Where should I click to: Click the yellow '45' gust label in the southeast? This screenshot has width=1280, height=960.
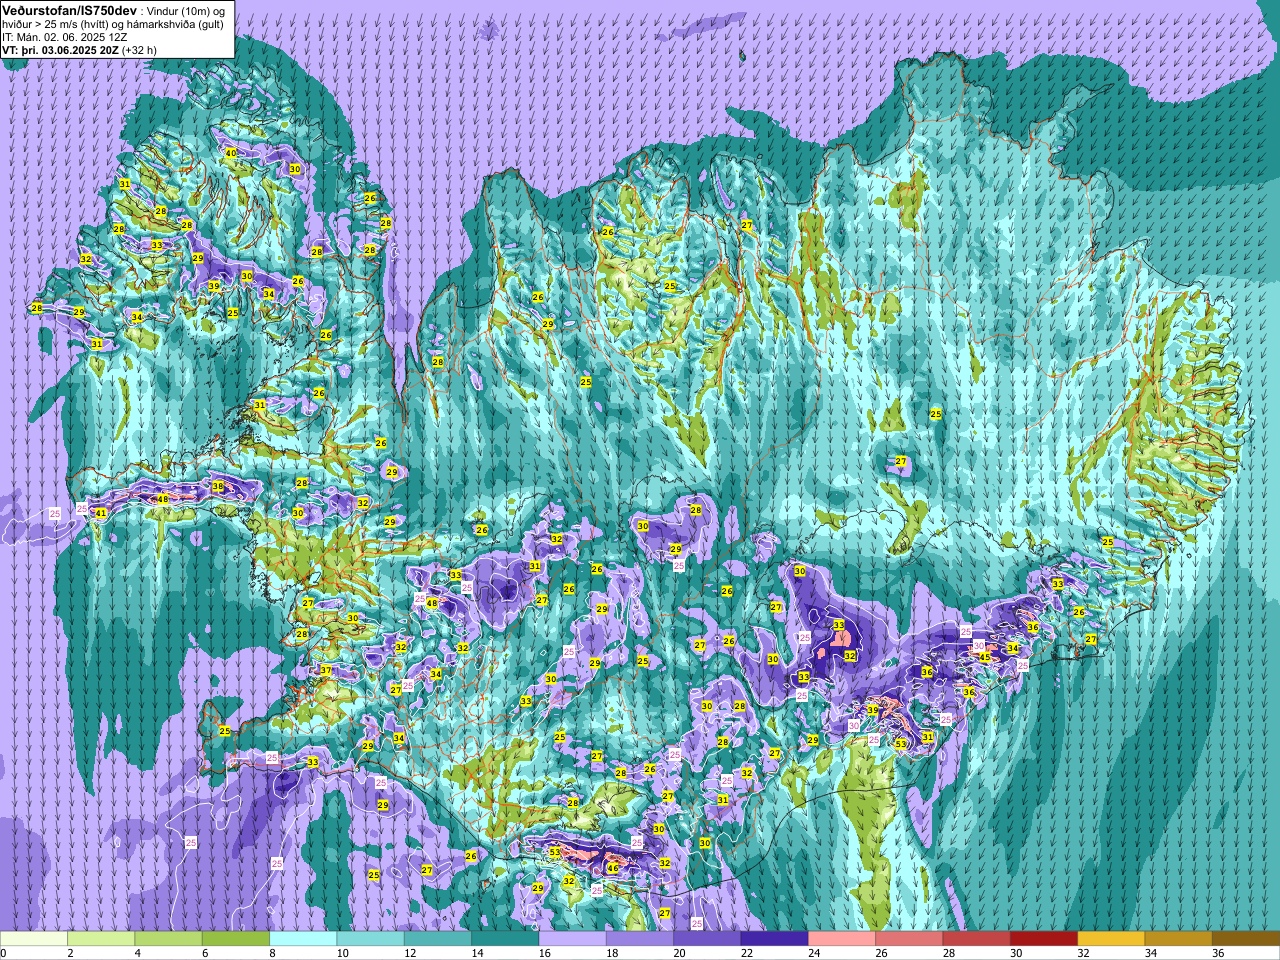[985, 657]
